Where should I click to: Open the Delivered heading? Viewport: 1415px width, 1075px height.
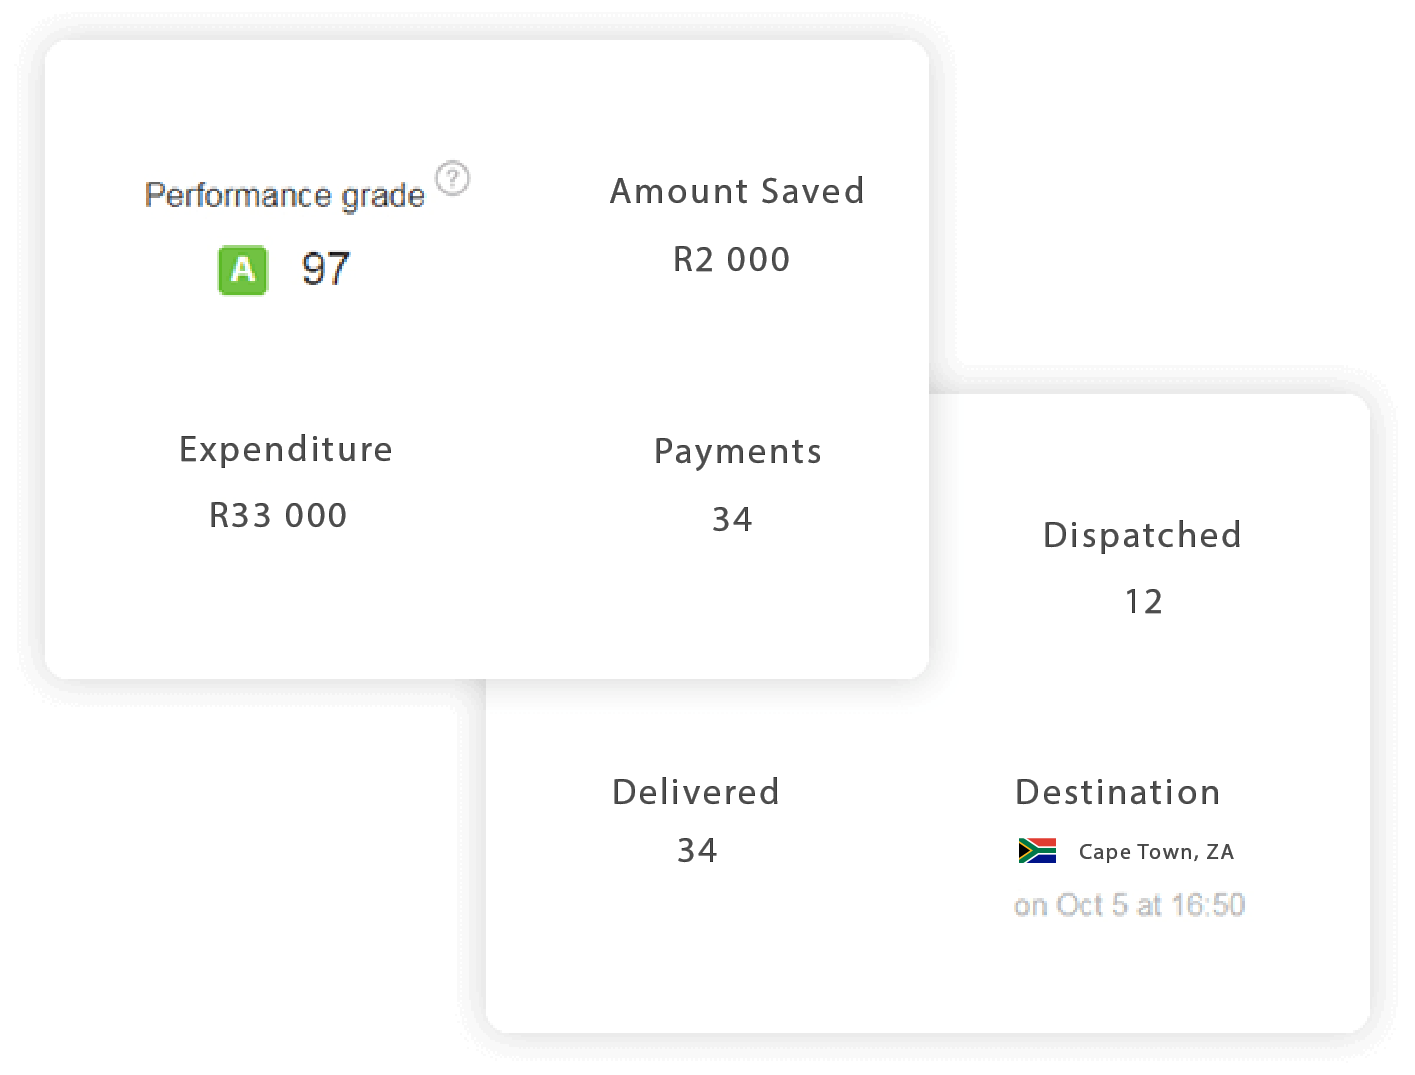coord(695,792)
